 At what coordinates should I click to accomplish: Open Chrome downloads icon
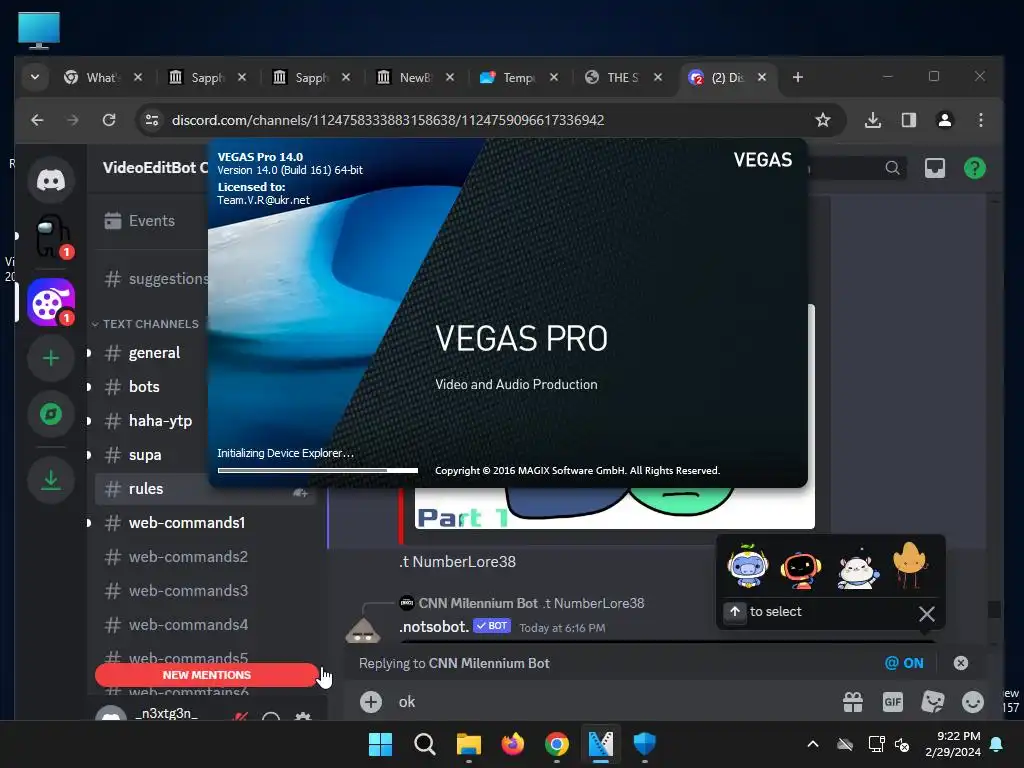click(872, 120)
